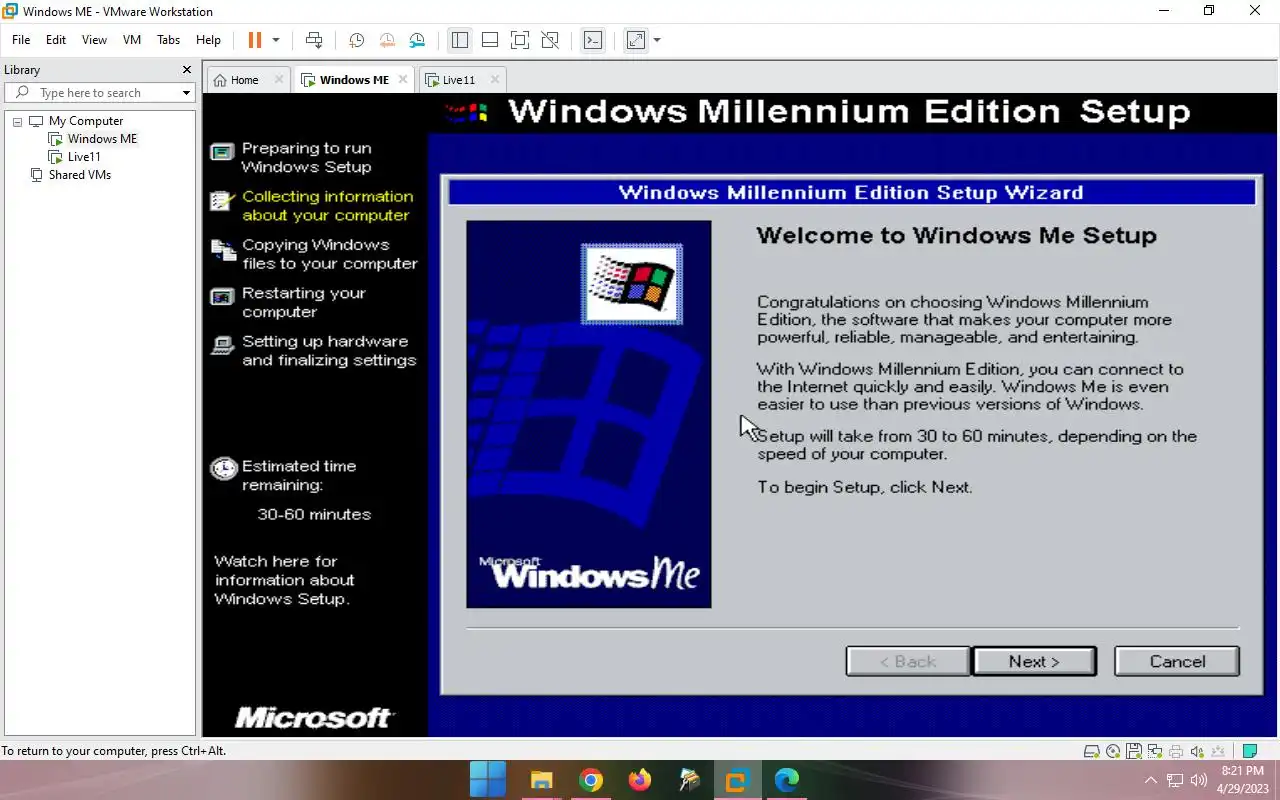
Task: Select My Computer in the library
Action: (x=85, y=121)
